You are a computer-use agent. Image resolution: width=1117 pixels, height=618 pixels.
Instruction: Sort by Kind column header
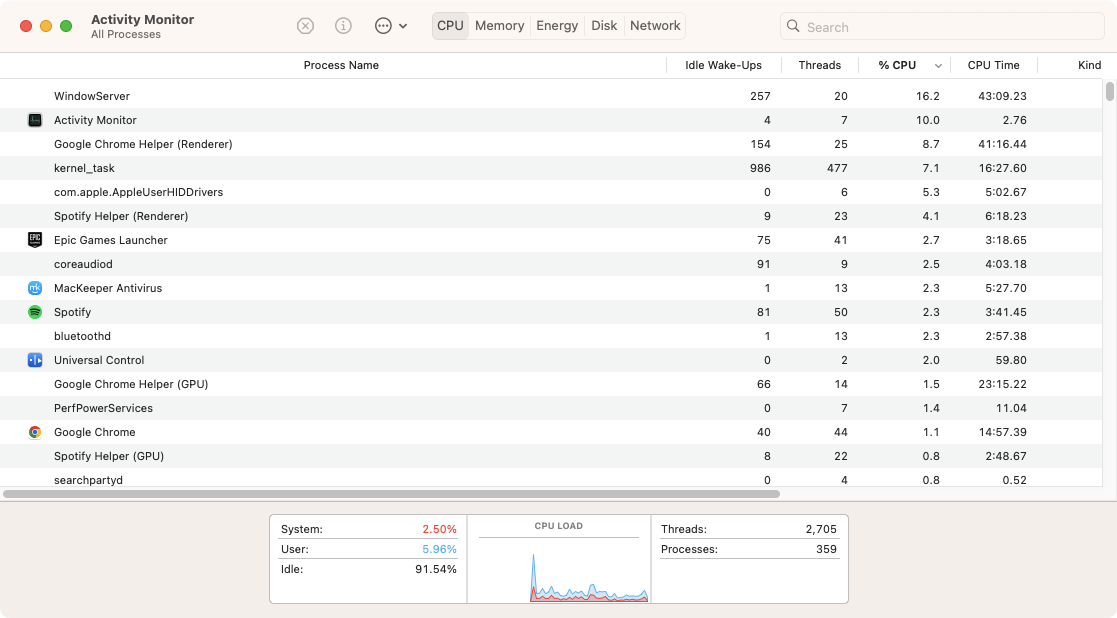click(1090, 66)
